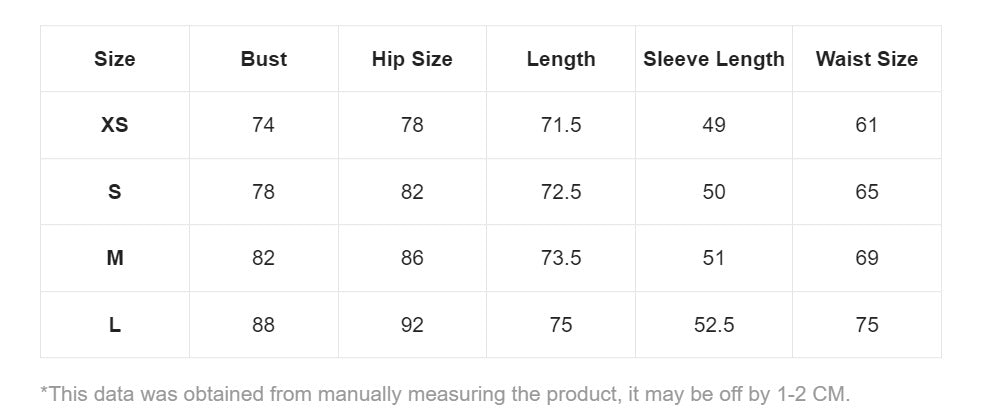The height and width of the screenshot is (419, 986).
Task: Click the length value 72.5
Action: pyautogui.click(x=560, y=192)
